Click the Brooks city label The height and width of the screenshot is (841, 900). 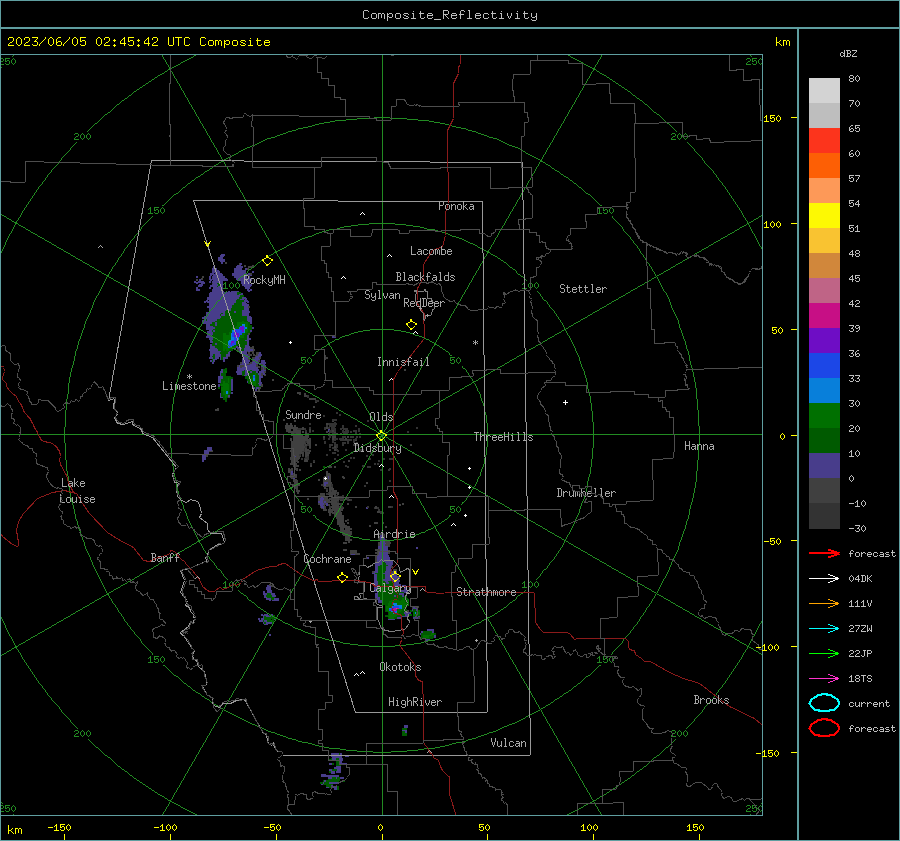pos(711,700)
